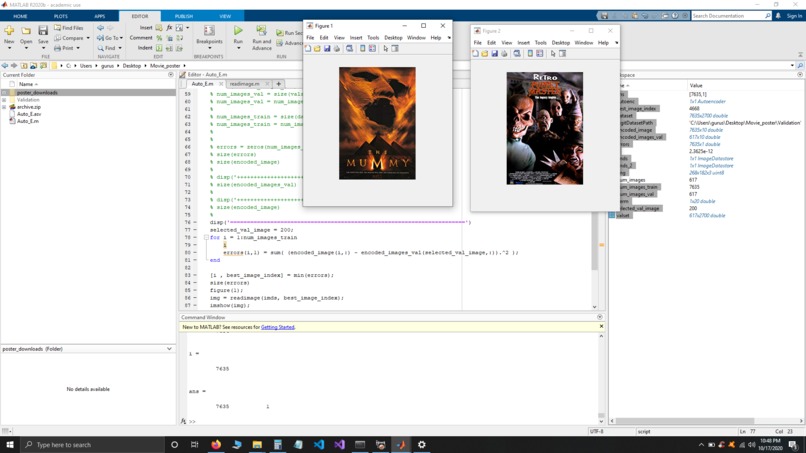This screenshot has height=453, width=806.
Task: Open the New dropdown arrow
Action: (9, 48)
